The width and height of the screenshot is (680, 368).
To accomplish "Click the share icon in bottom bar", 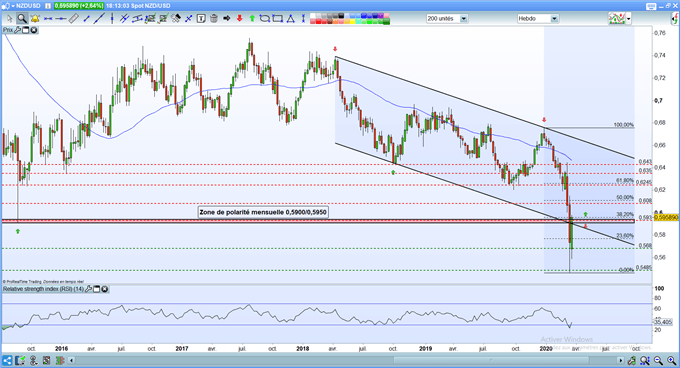I will coord(7,360).
